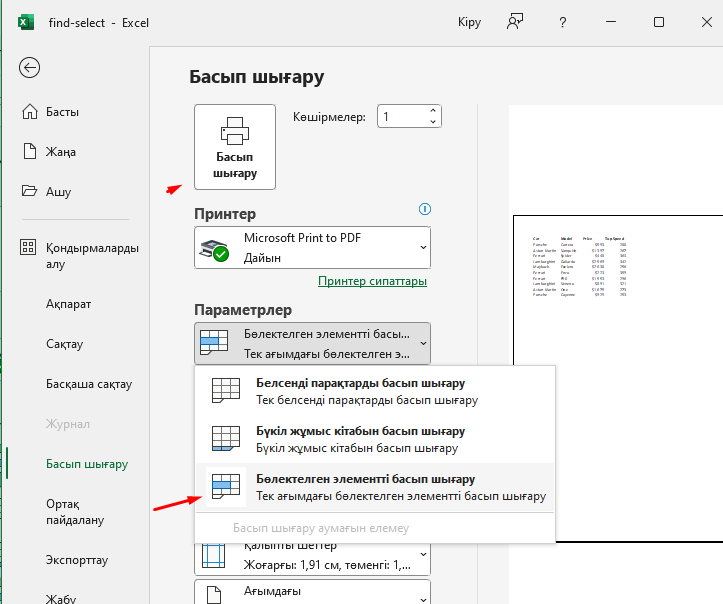Click the Ашу open folder icon

(30, 191)
